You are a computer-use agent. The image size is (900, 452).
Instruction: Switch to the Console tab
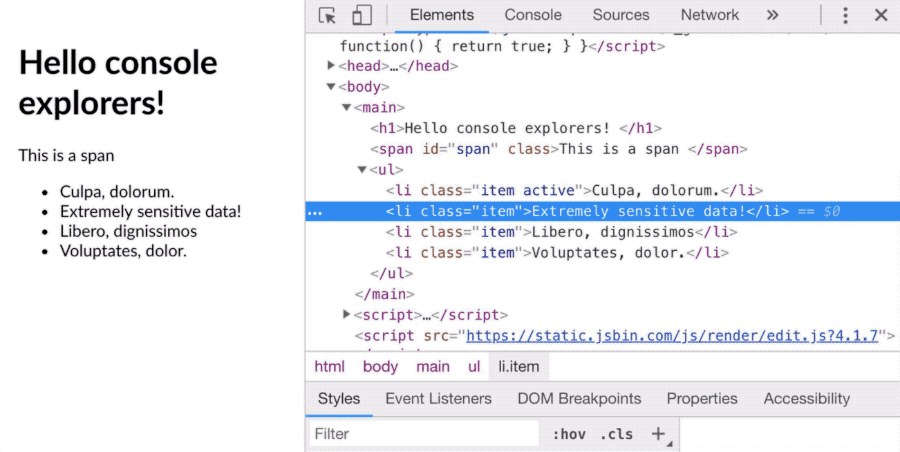[533, 15]
